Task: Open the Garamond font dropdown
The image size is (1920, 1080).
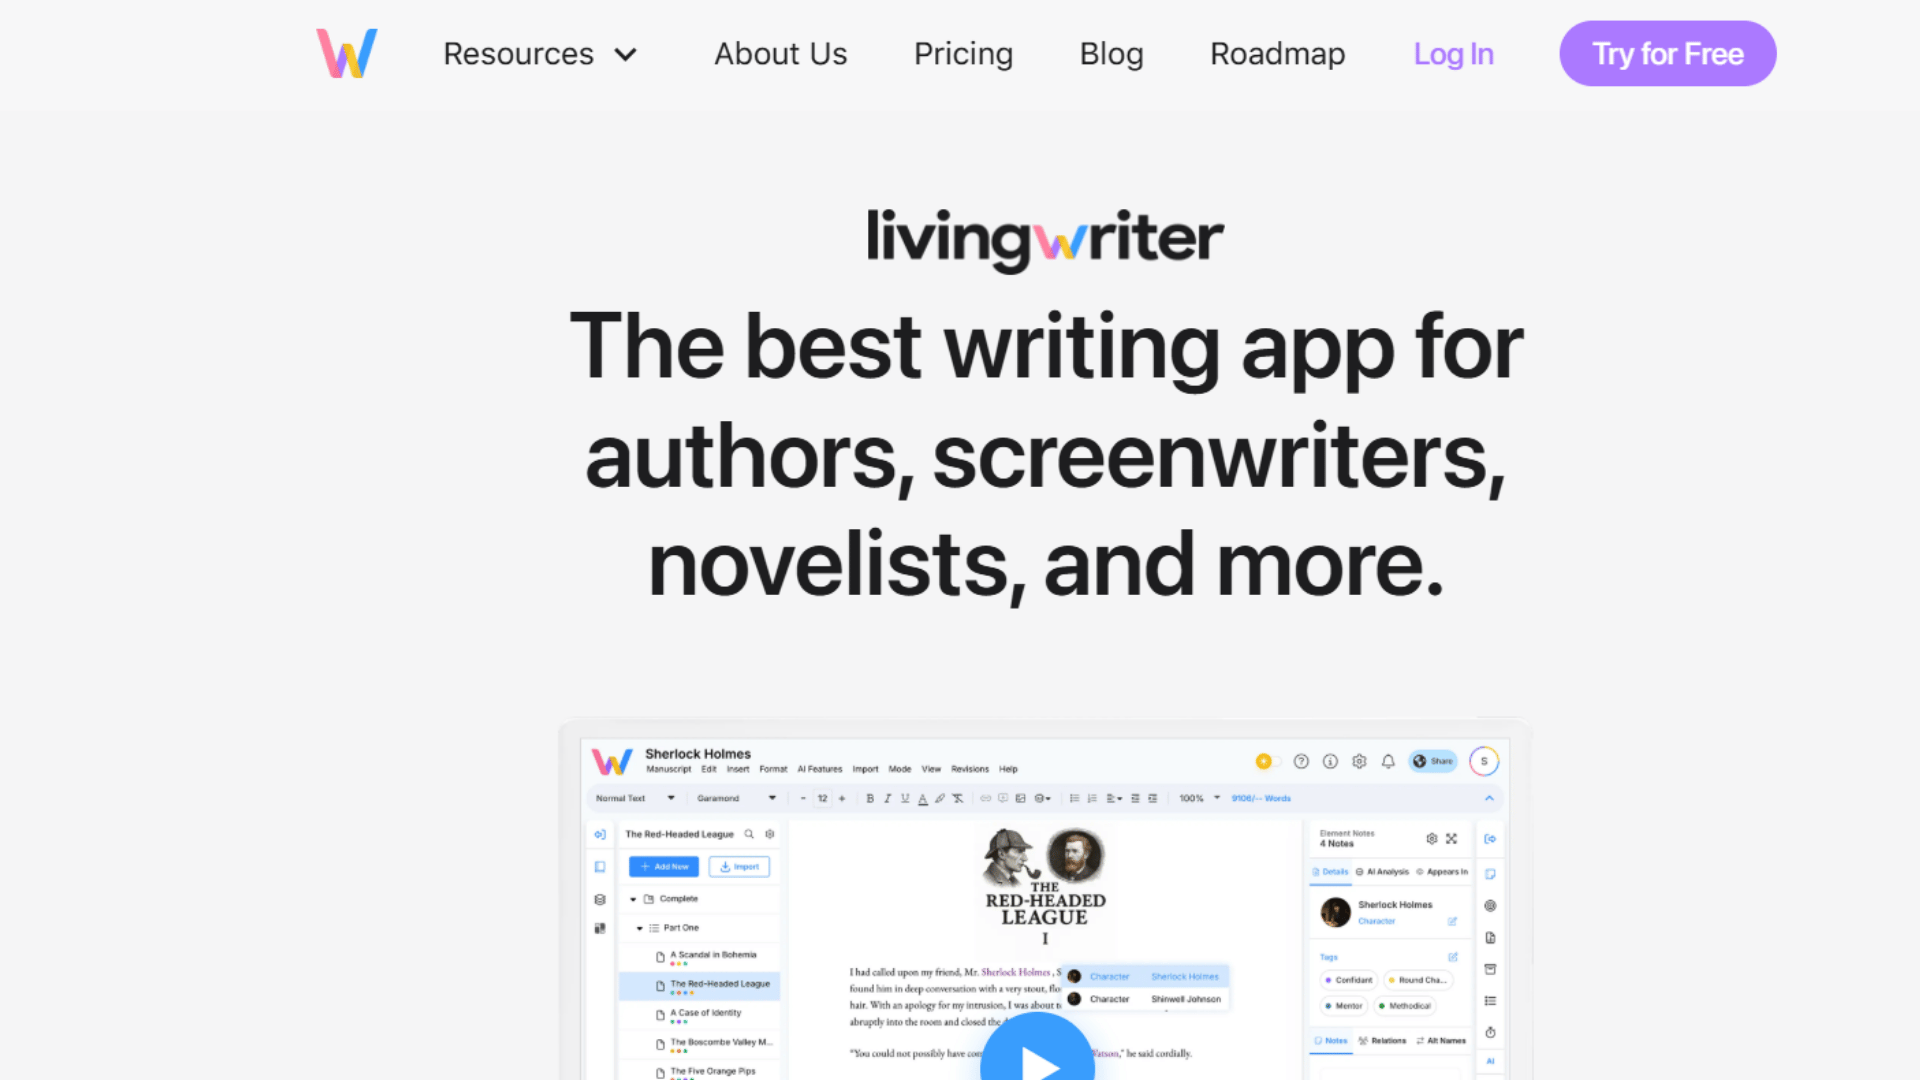Action: tap(736, 798)
